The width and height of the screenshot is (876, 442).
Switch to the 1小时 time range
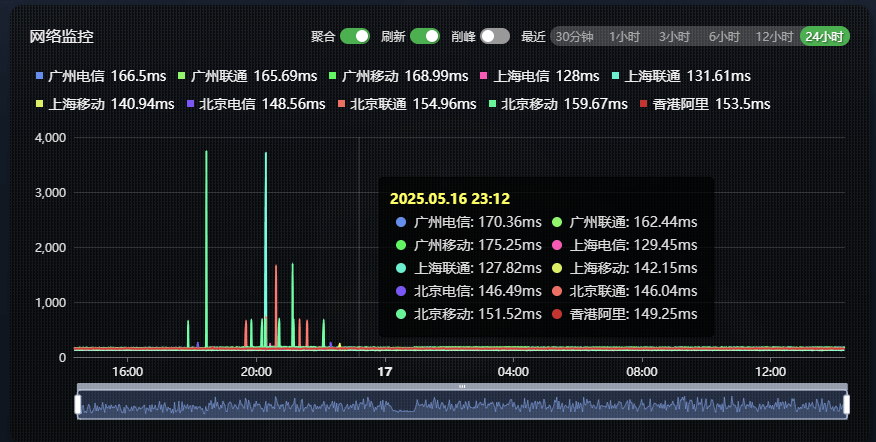pyautogui.click(x=624, y=36)
